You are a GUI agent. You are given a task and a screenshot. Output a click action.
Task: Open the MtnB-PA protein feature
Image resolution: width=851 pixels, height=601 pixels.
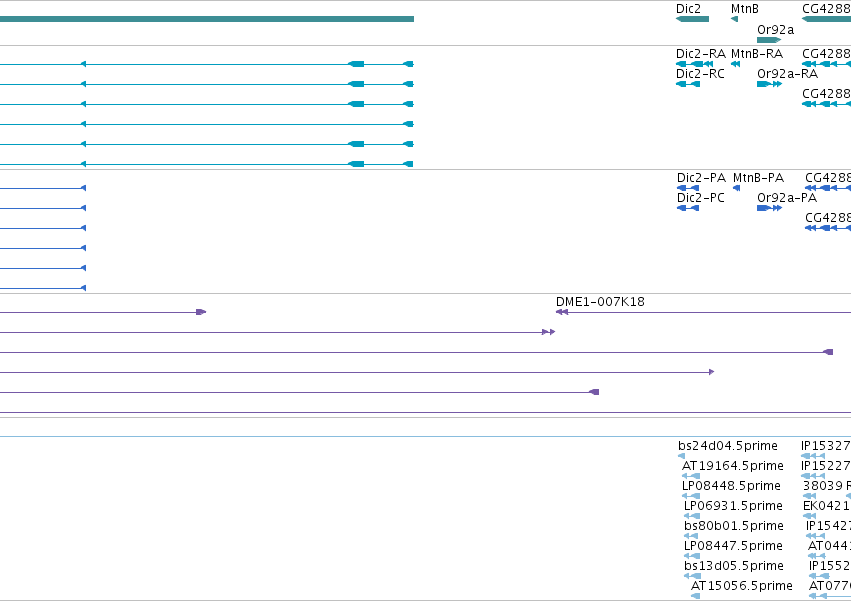736,188
